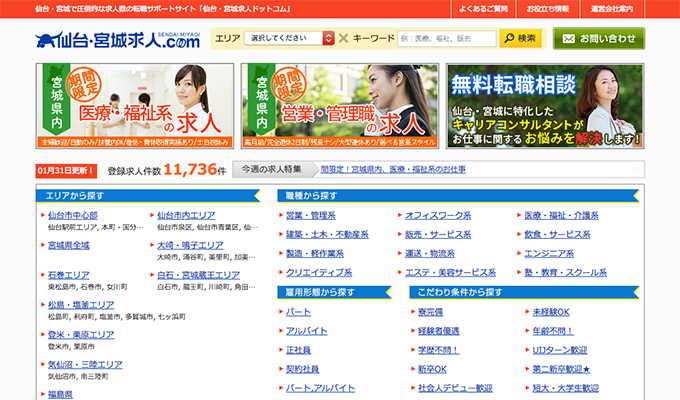680x400 pixels.
Task: Open the 今週の求人特集 featured link
Action: (393, 169)
